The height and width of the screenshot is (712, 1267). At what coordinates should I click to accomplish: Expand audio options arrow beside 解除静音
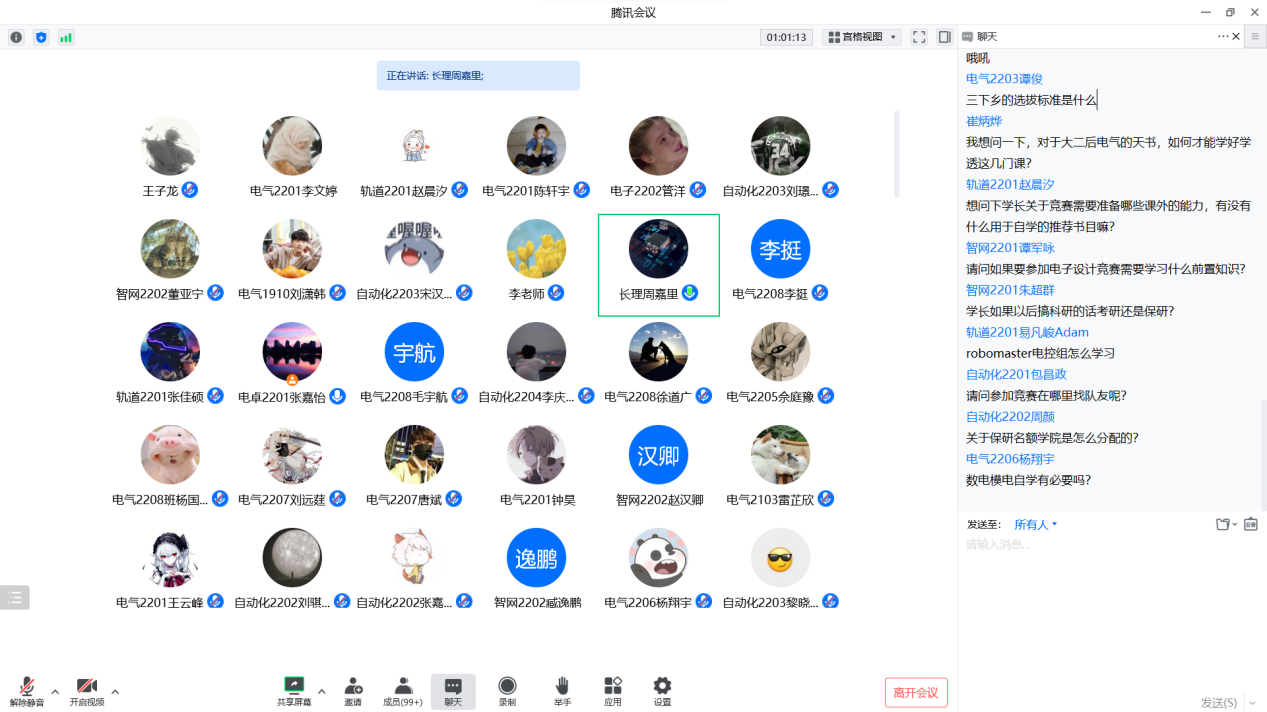coord(55,691)
